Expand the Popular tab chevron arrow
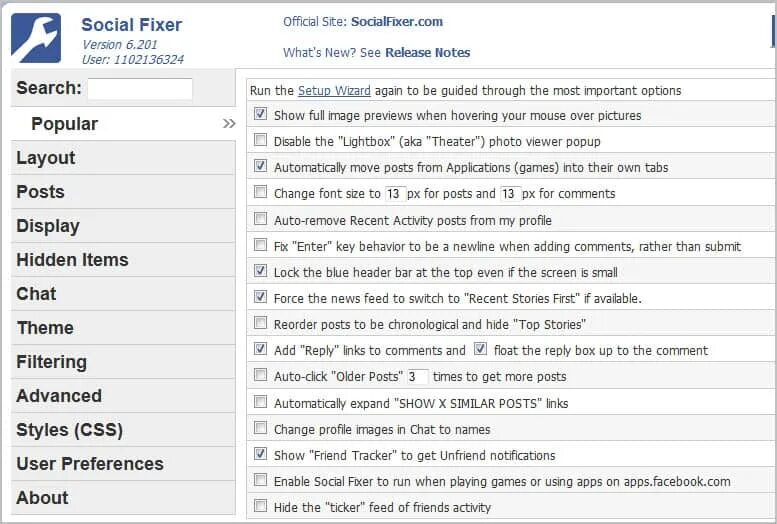Viewport: 777px width, 524px height. [x=229, y=124]
